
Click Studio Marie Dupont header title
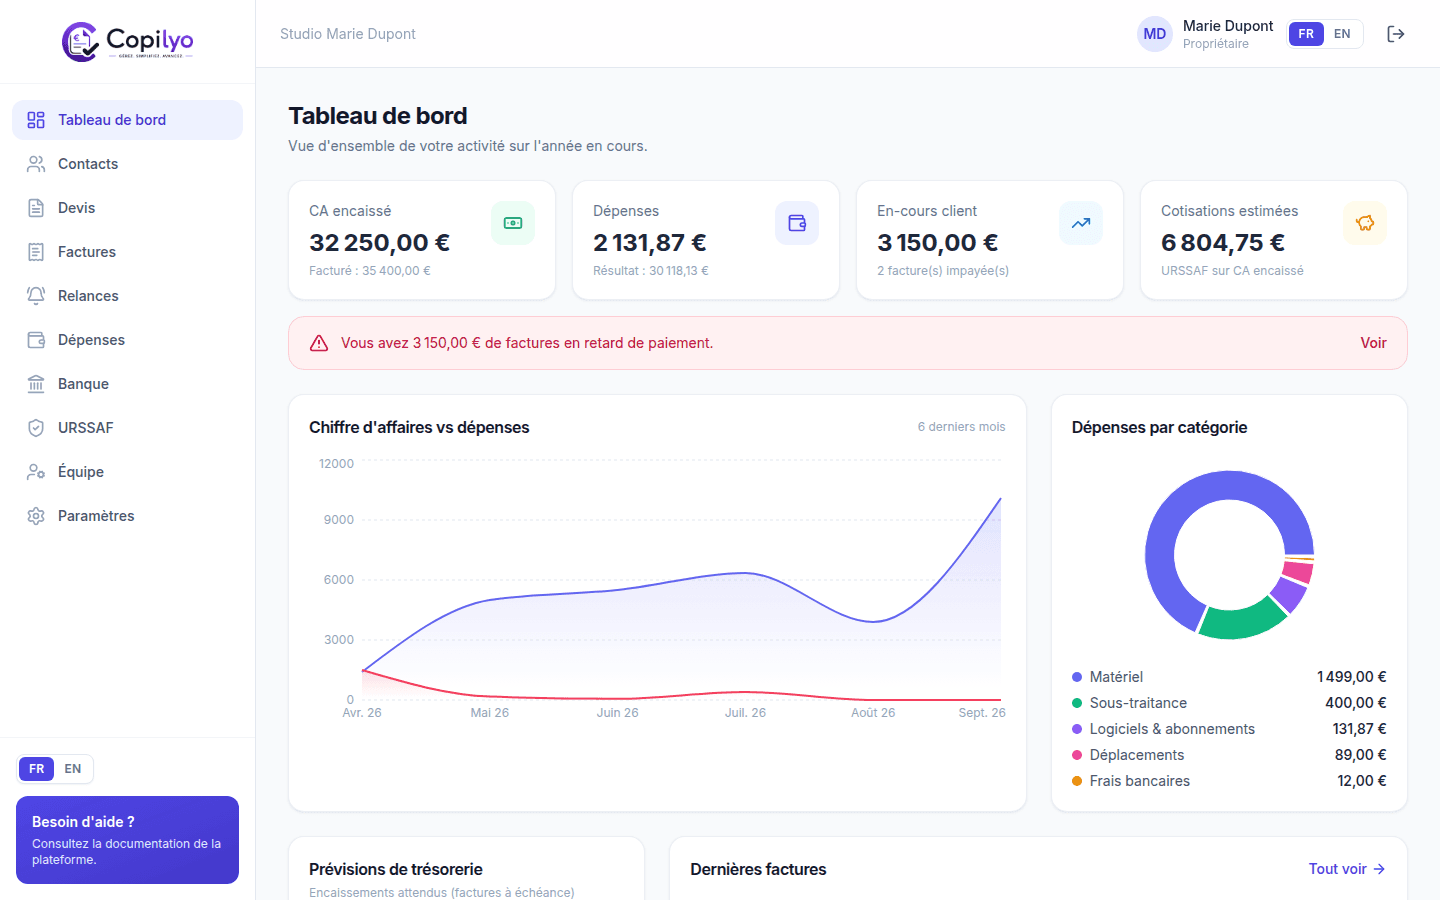coord(348,34)
